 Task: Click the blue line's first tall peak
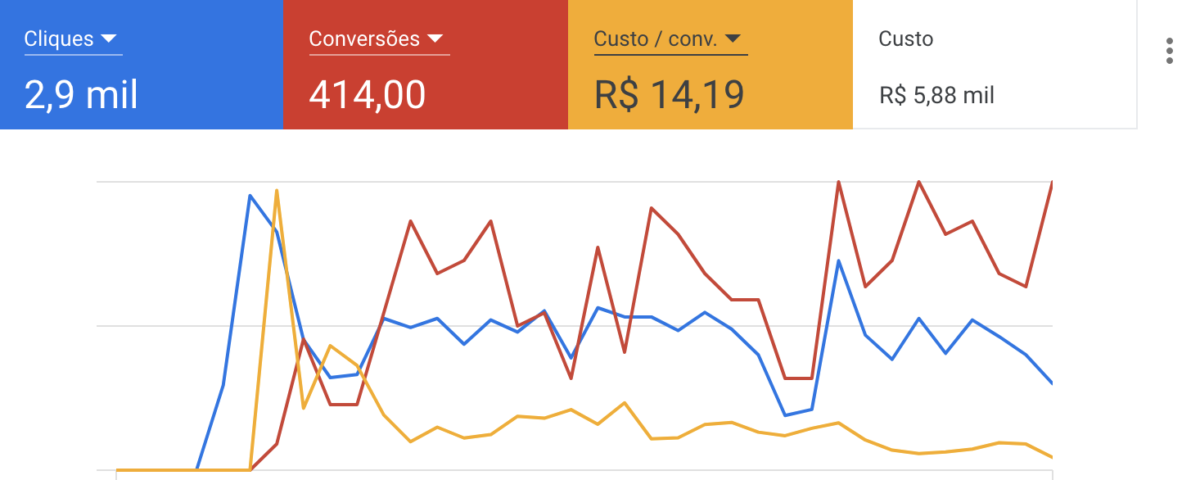click(x=250, y=196)
